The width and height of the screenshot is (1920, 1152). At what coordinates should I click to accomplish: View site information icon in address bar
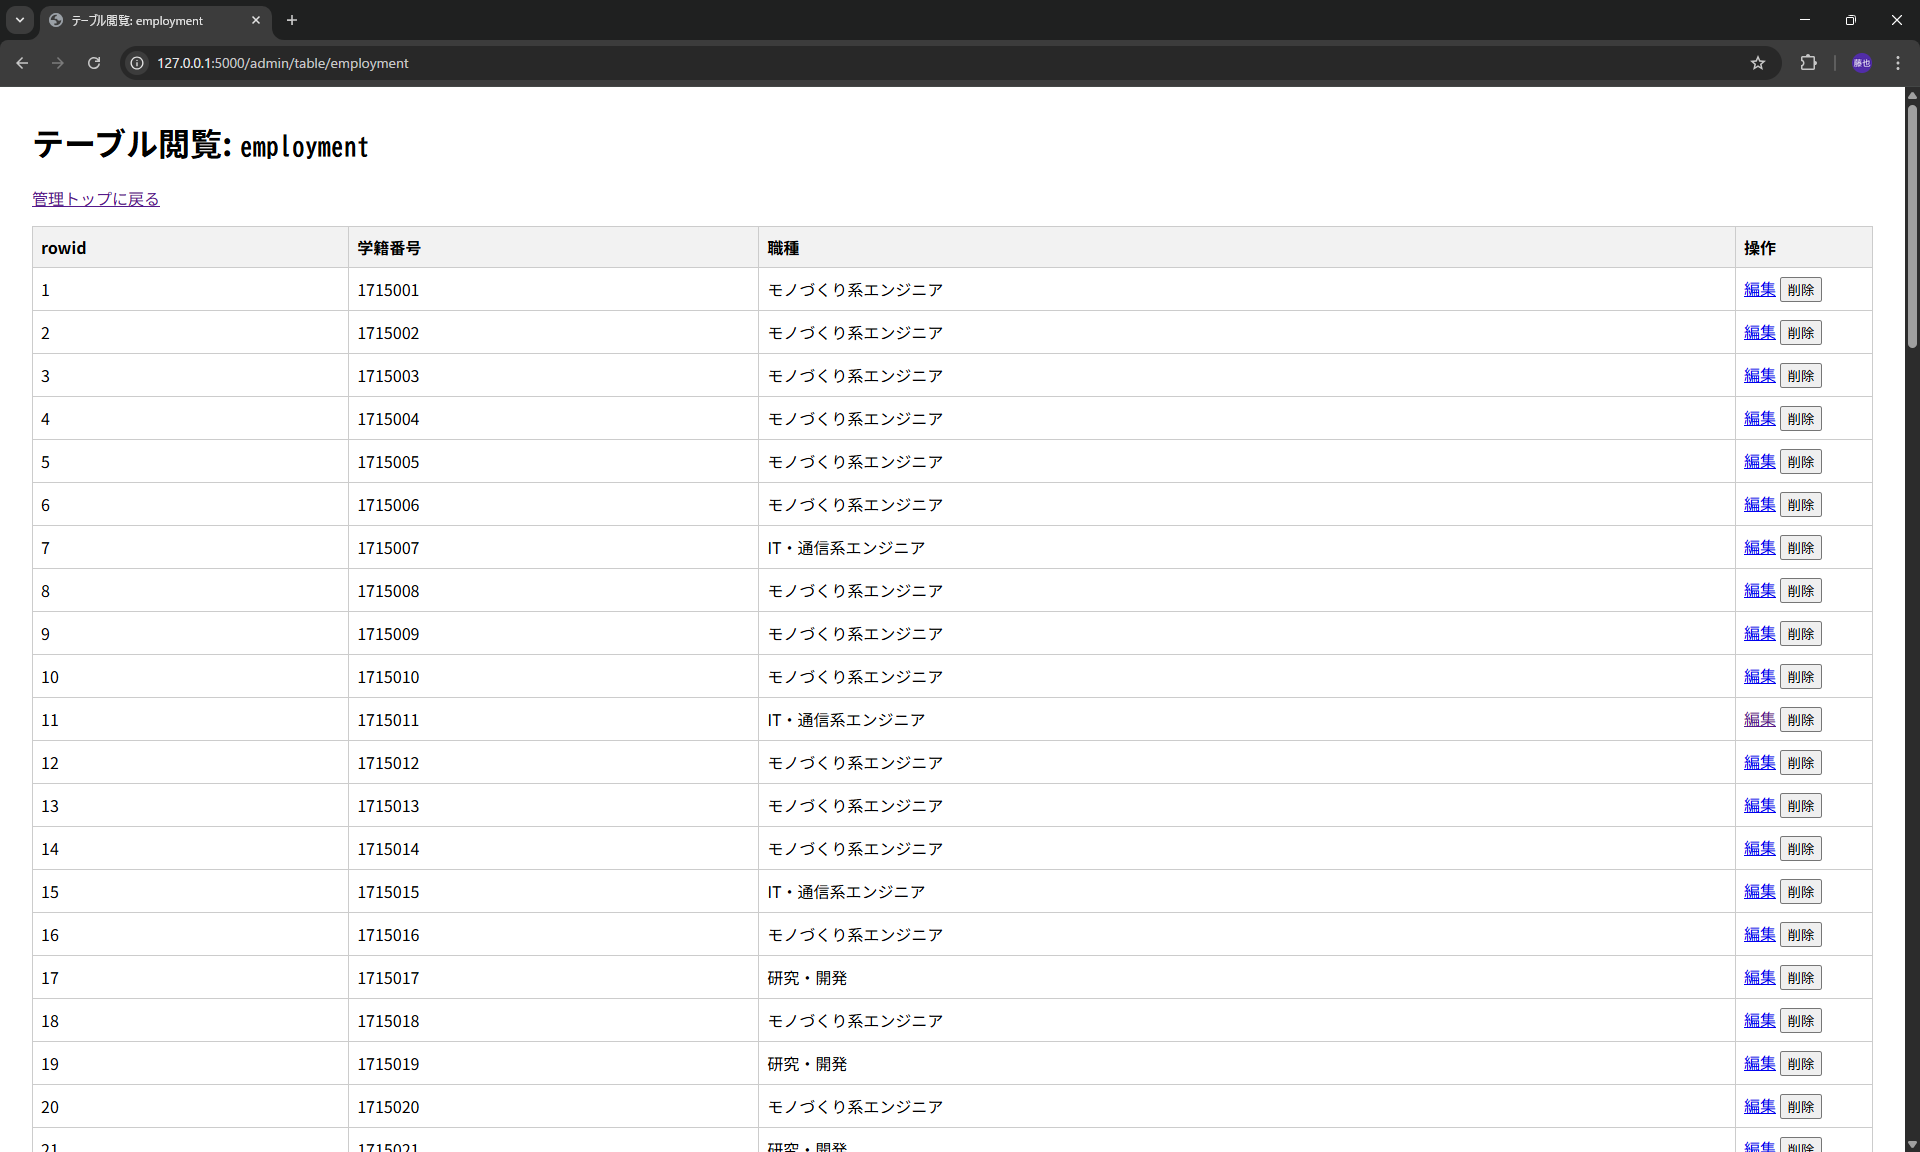137,63
